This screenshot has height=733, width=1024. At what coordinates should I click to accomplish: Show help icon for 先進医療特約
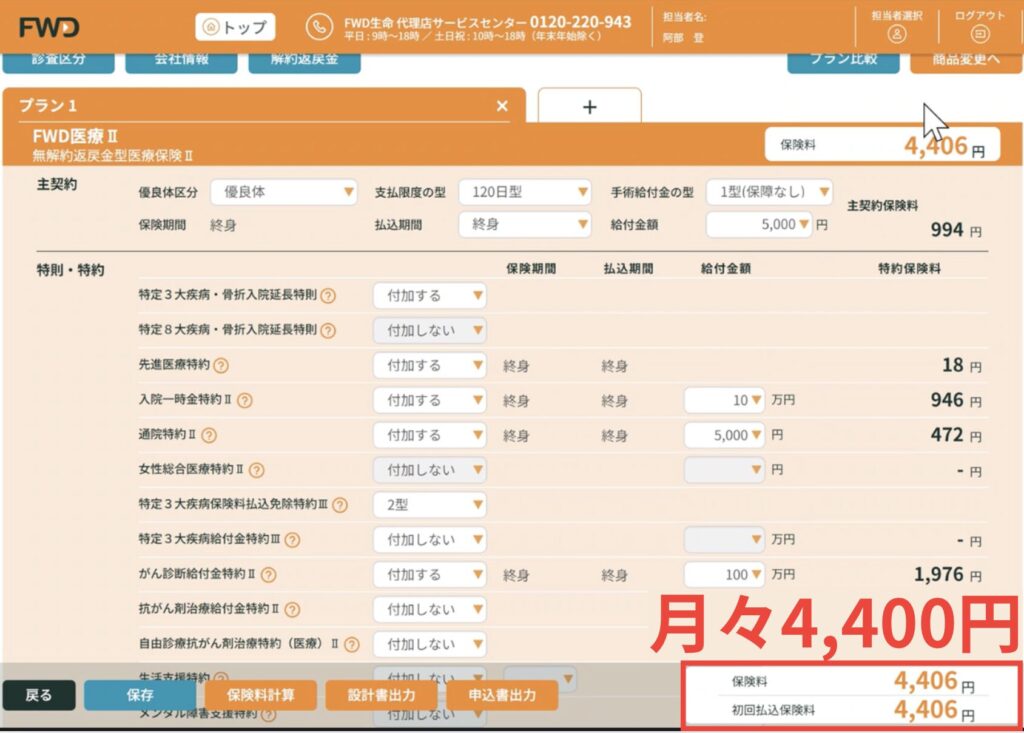click(221, 366)
